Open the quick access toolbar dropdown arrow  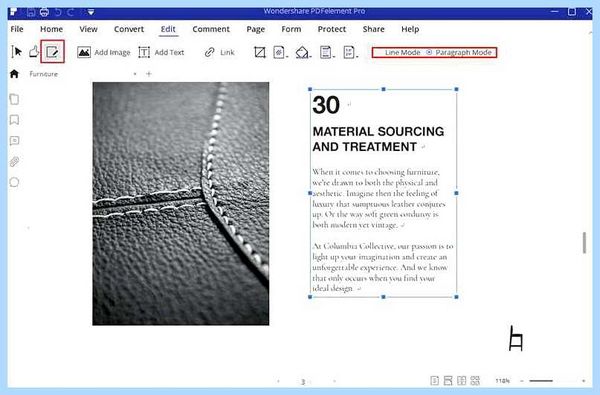(91, 12)
